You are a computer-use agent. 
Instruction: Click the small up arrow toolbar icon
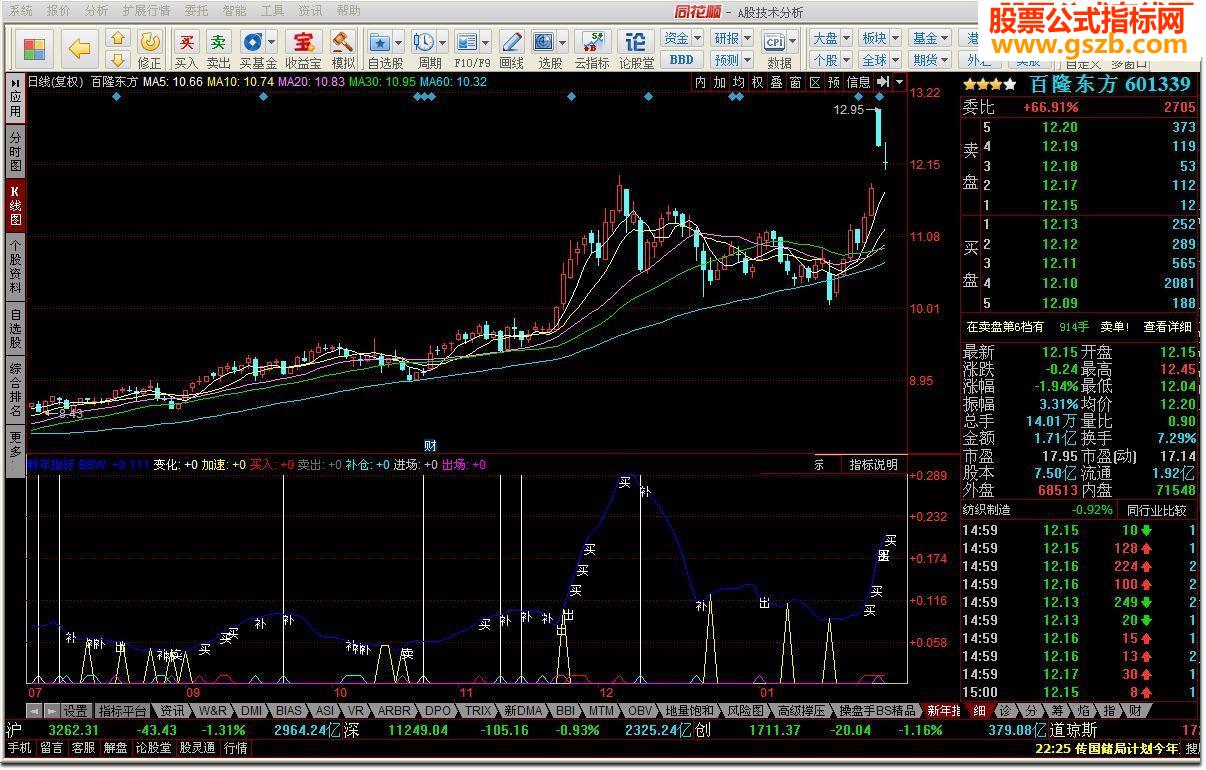click(x=118, y=39)
